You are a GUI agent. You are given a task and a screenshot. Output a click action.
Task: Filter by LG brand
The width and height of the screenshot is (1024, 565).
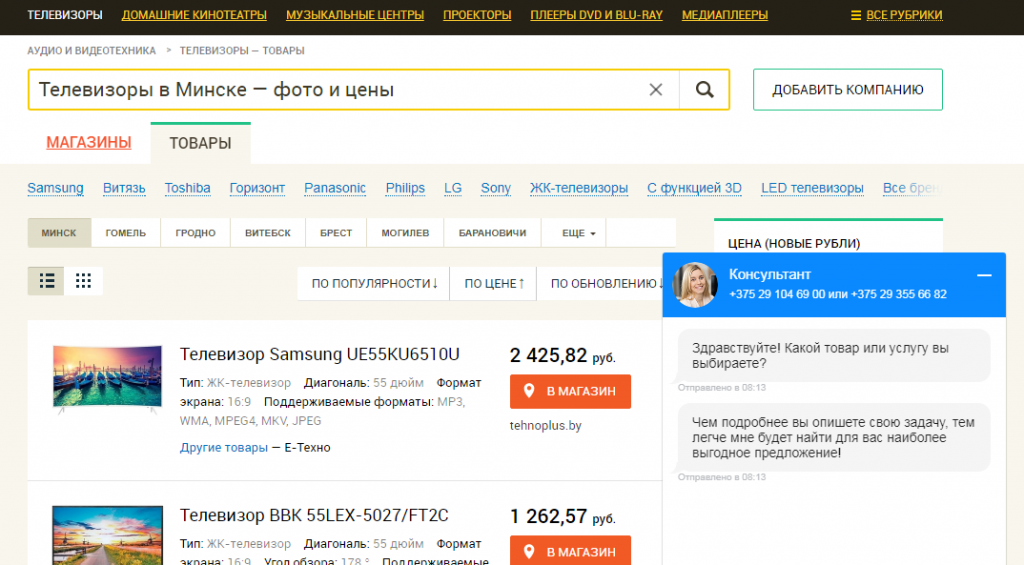click(453, 188)
